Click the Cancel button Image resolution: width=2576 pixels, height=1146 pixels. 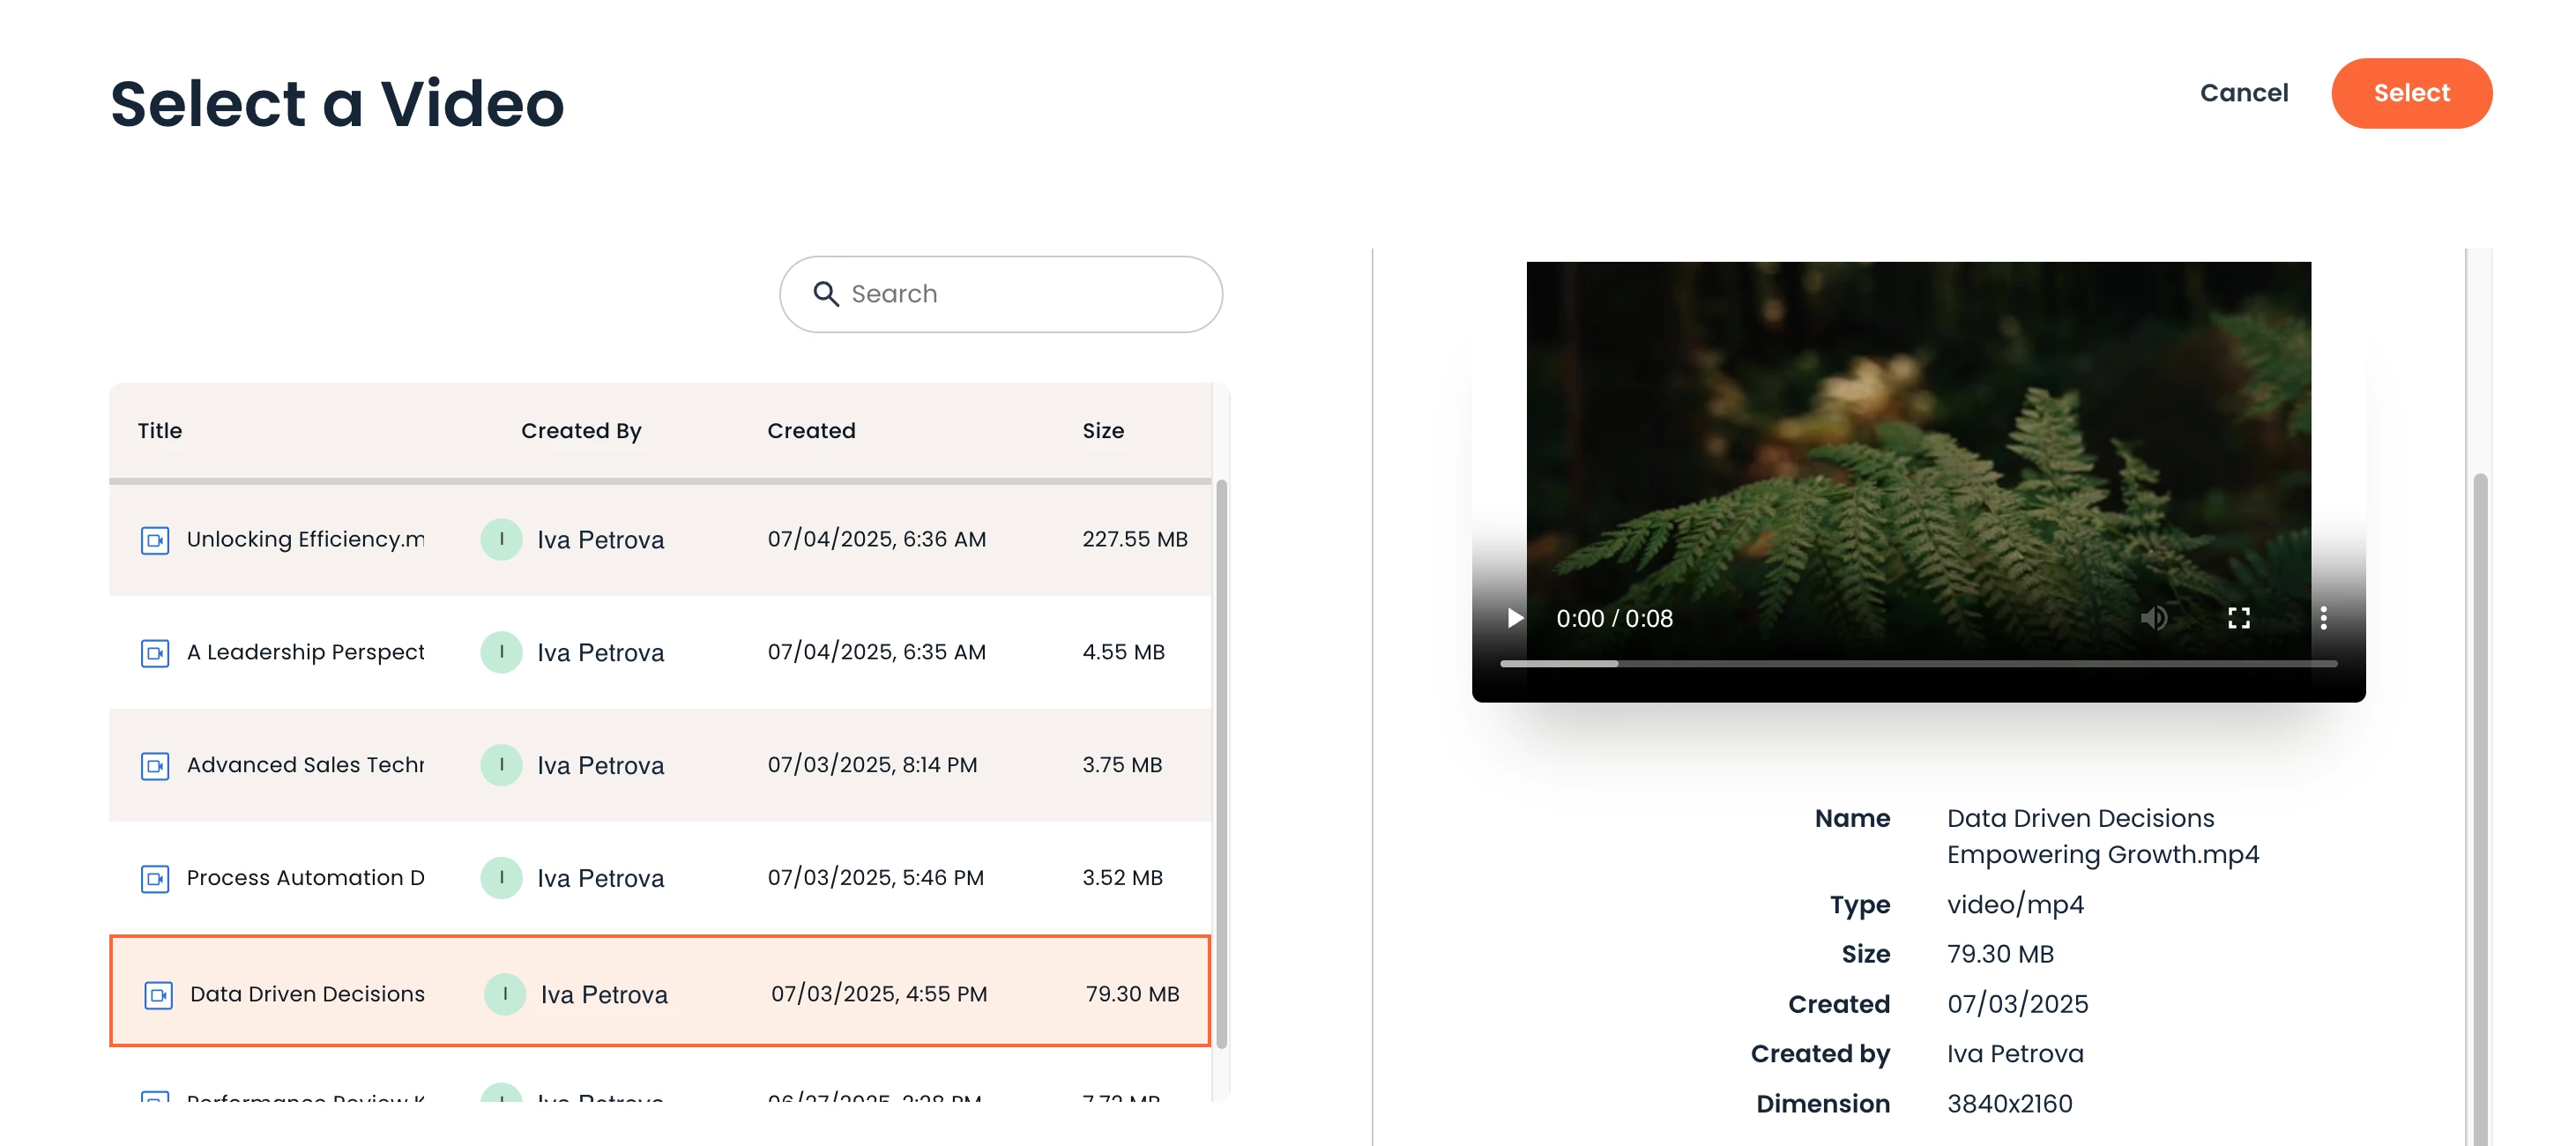pos(2243,93)
